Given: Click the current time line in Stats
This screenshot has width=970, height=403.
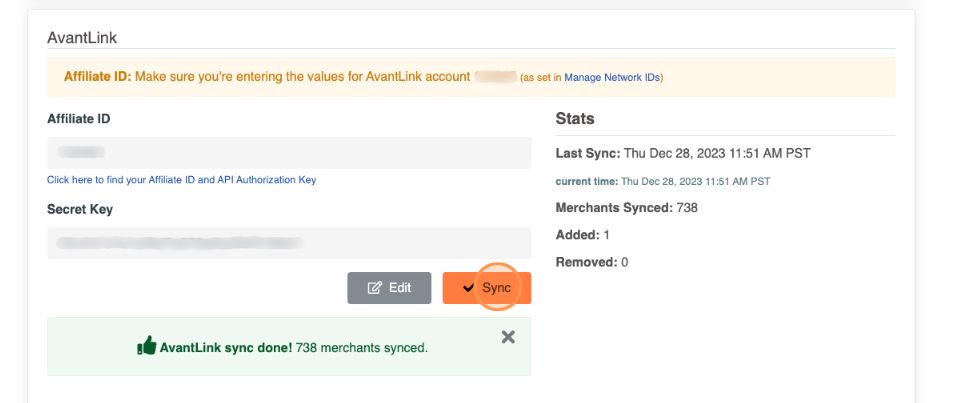Looking at the screenshot, I should click(x=662, y=181).
